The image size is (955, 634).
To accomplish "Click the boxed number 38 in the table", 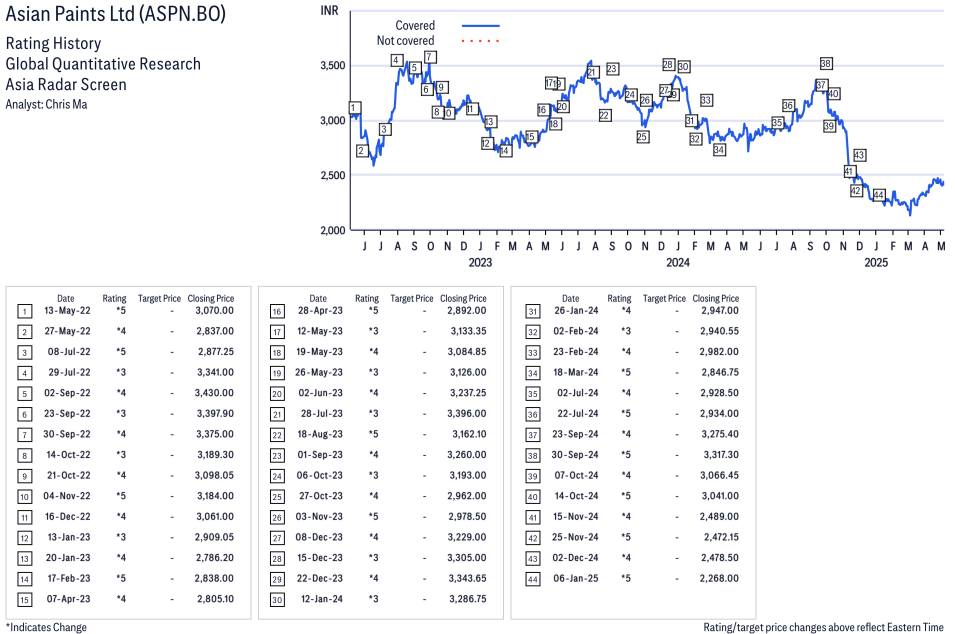I will 532,456.
